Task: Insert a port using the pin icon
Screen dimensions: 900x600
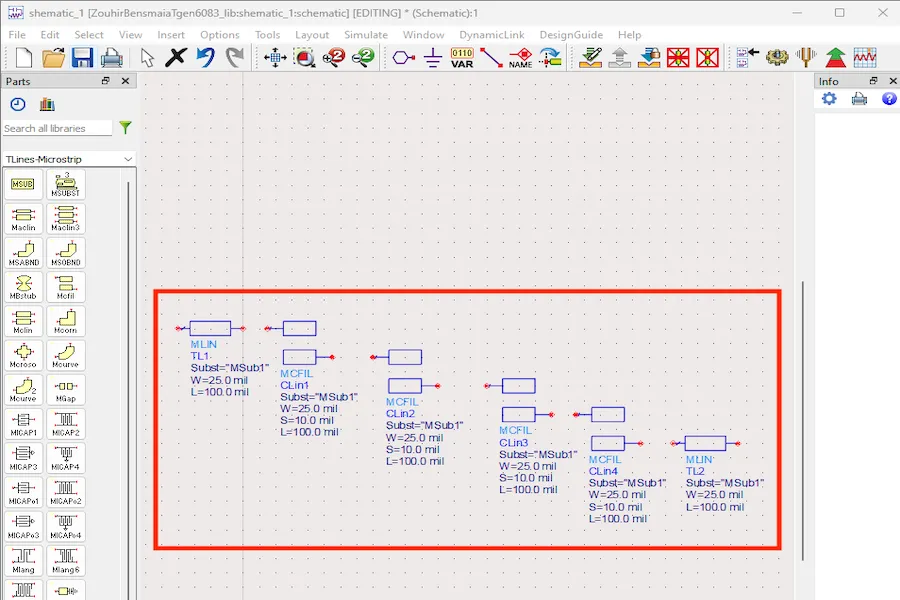Action: (x=404, y=57)
